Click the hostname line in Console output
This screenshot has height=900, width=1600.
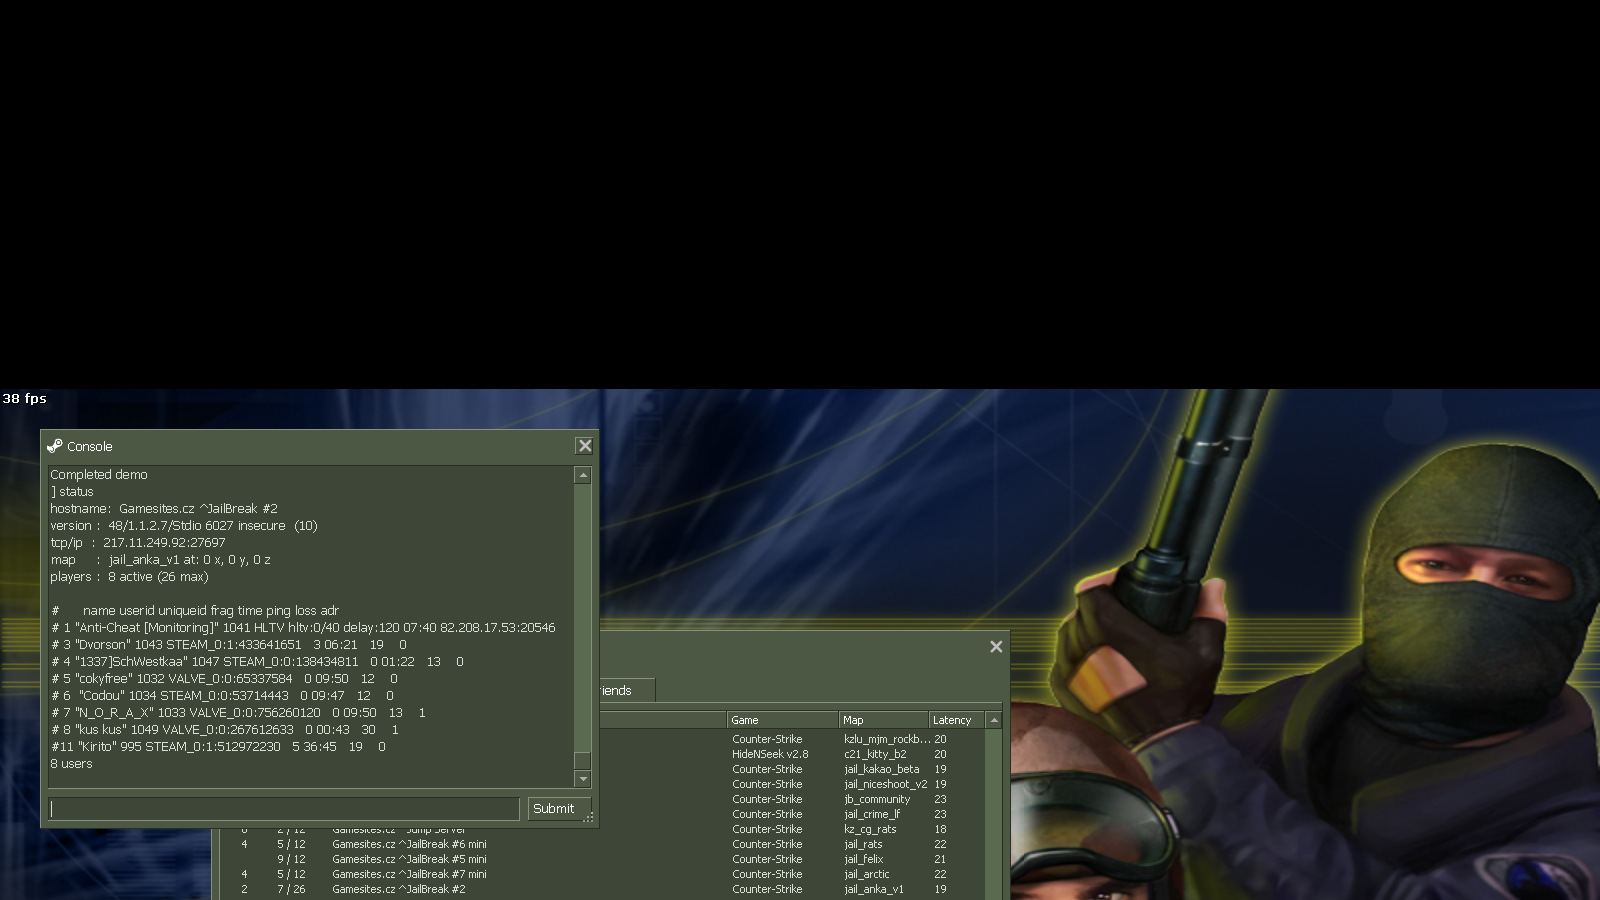coord(164,509)
